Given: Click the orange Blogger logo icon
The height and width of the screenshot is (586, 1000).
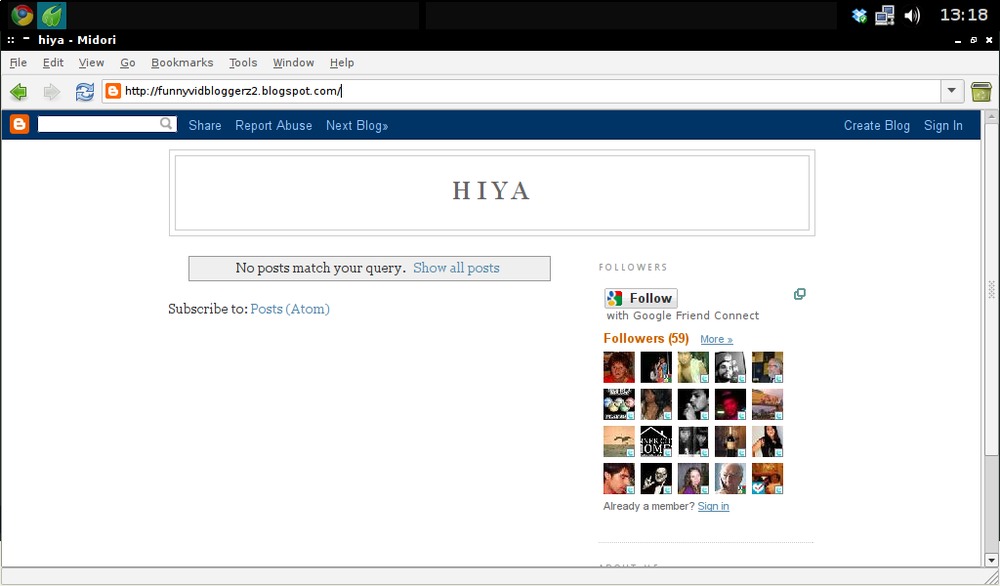Looking at the screenshot, I should 19,125.
